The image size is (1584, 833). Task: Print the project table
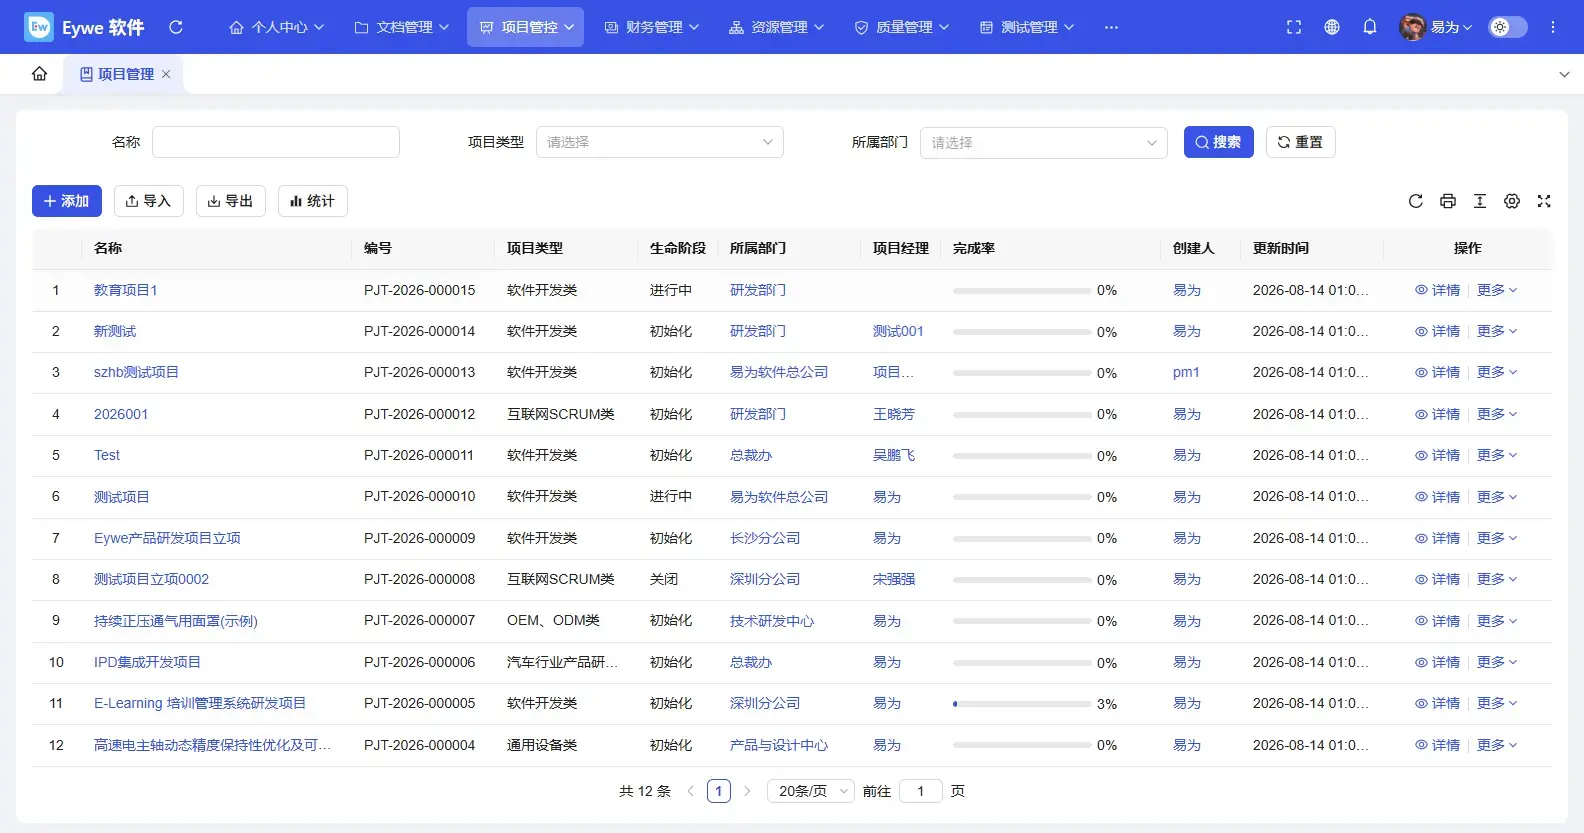[1448, 201]
